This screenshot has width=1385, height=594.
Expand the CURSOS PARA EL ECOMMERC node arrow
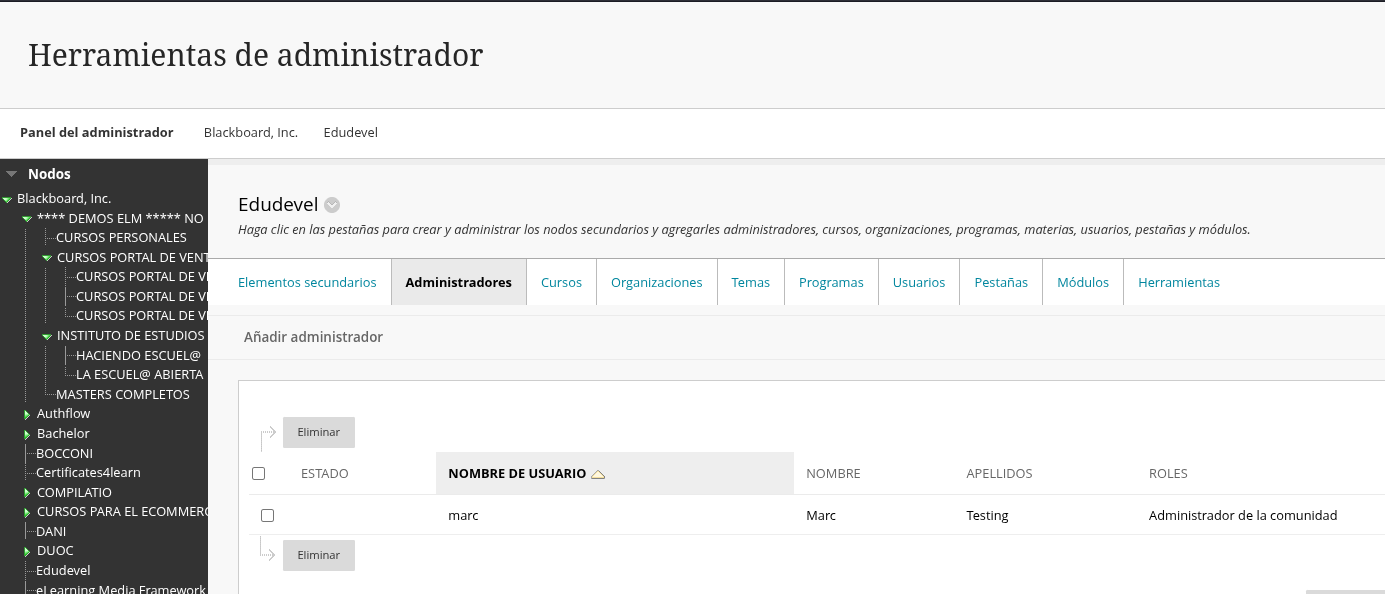point(27,512)
